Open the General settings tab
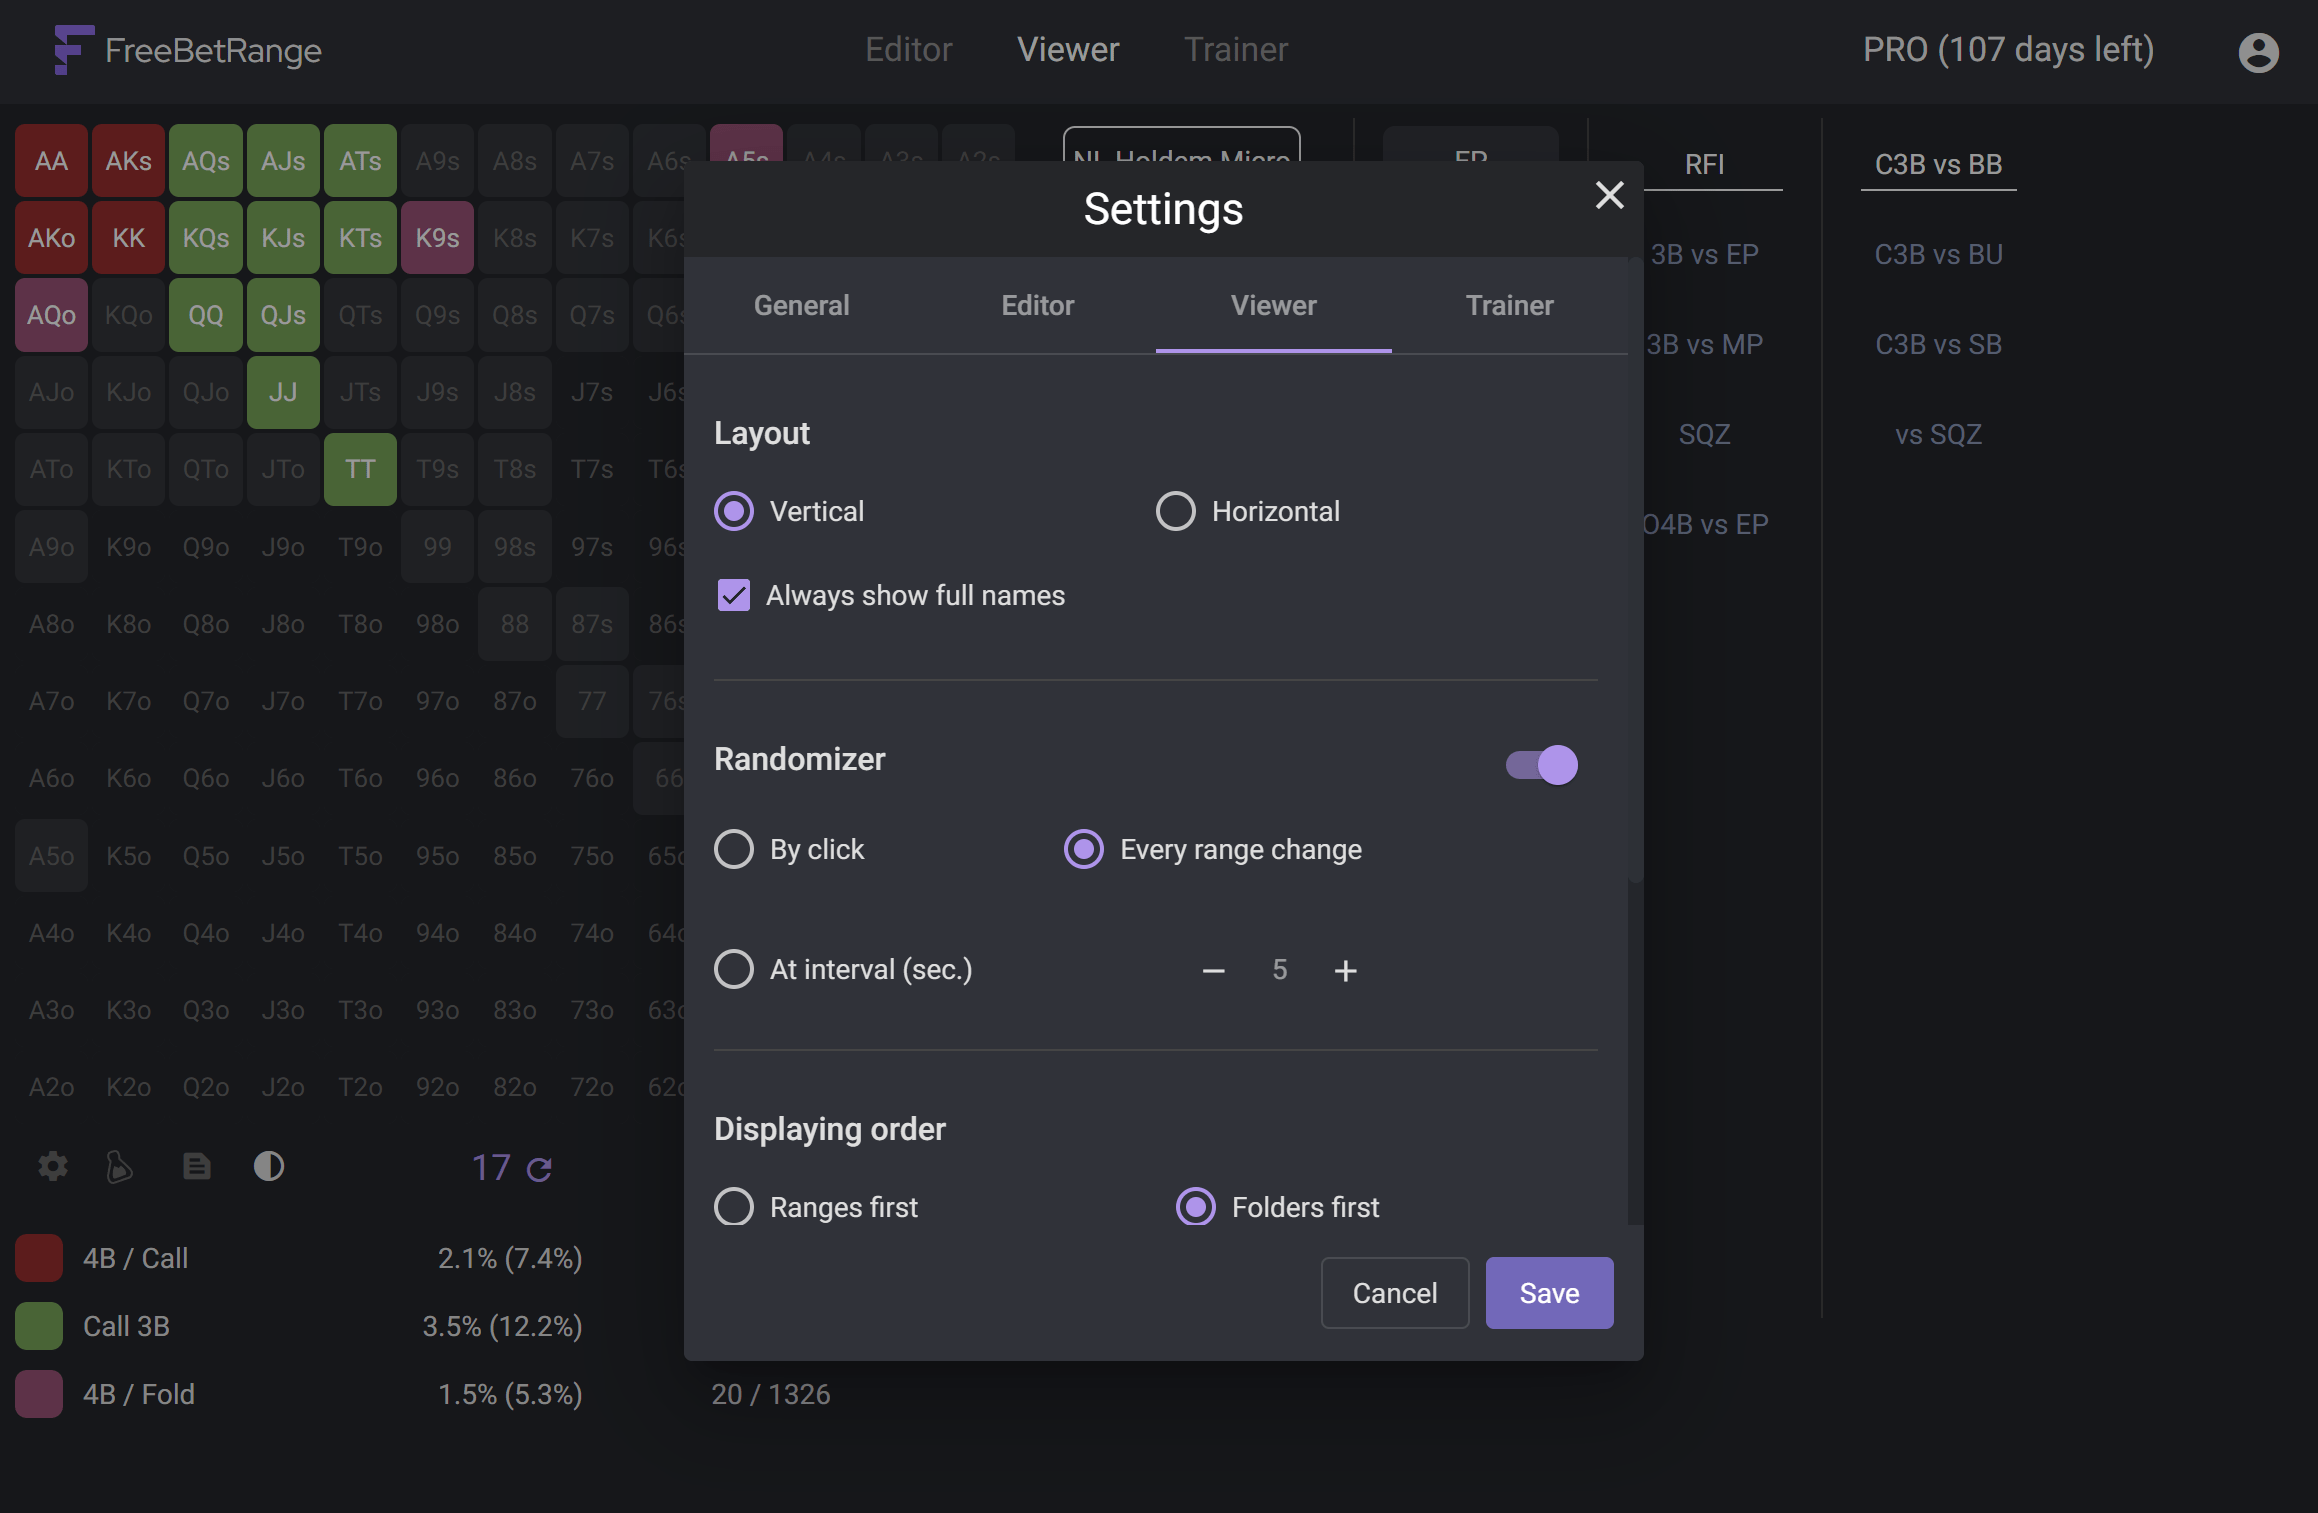 [x=801, y=305]
